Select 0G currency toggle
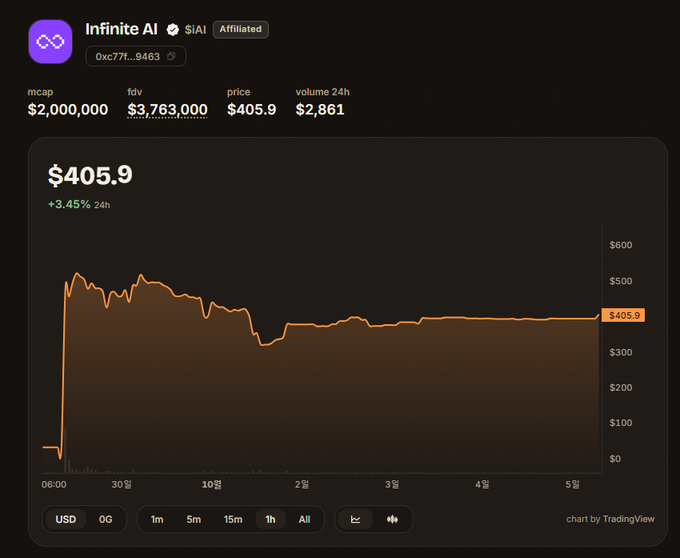Viewport: 680px width, 558px height. [105, 519]
